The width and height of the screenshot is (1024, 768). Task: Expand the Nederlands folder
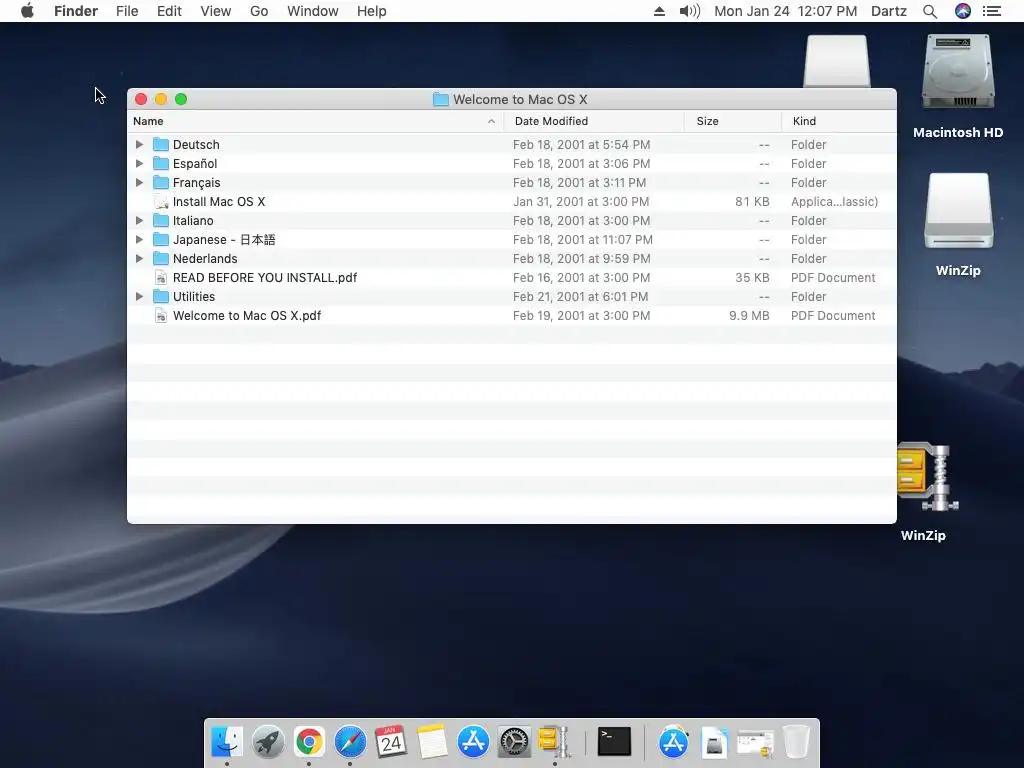tap(139, 259)
